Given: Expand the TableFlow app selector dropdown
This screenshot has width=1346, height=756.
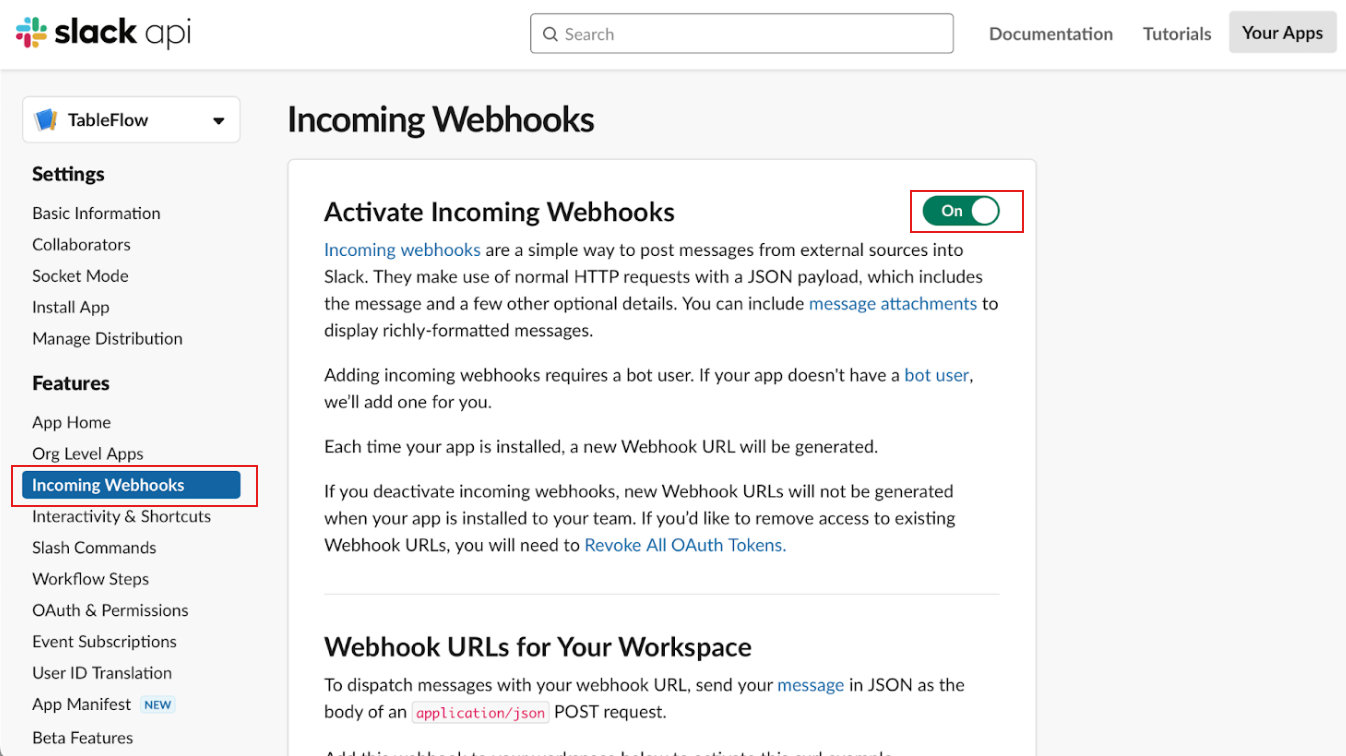Looking at the screenshot, I should coord(218,121).
